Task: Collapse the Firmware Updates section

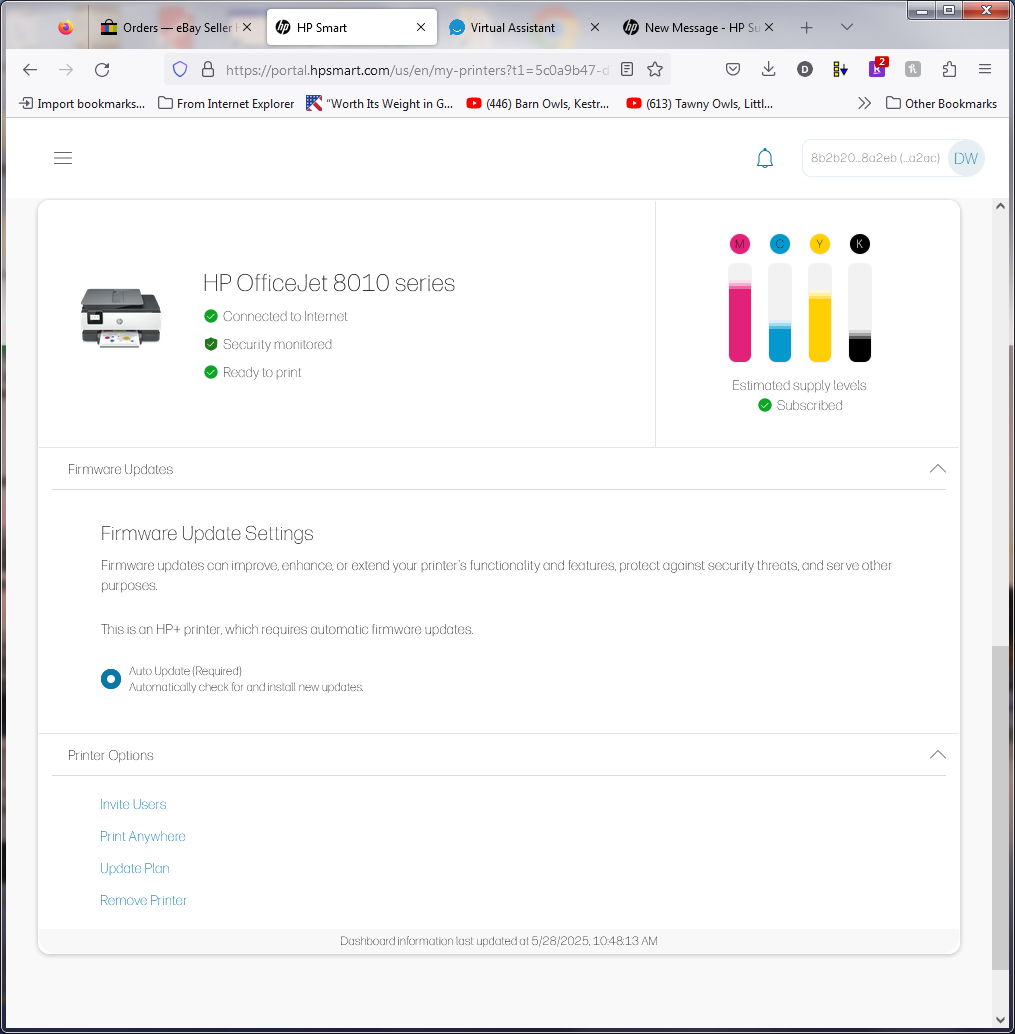Action: (x=937, y=468)
